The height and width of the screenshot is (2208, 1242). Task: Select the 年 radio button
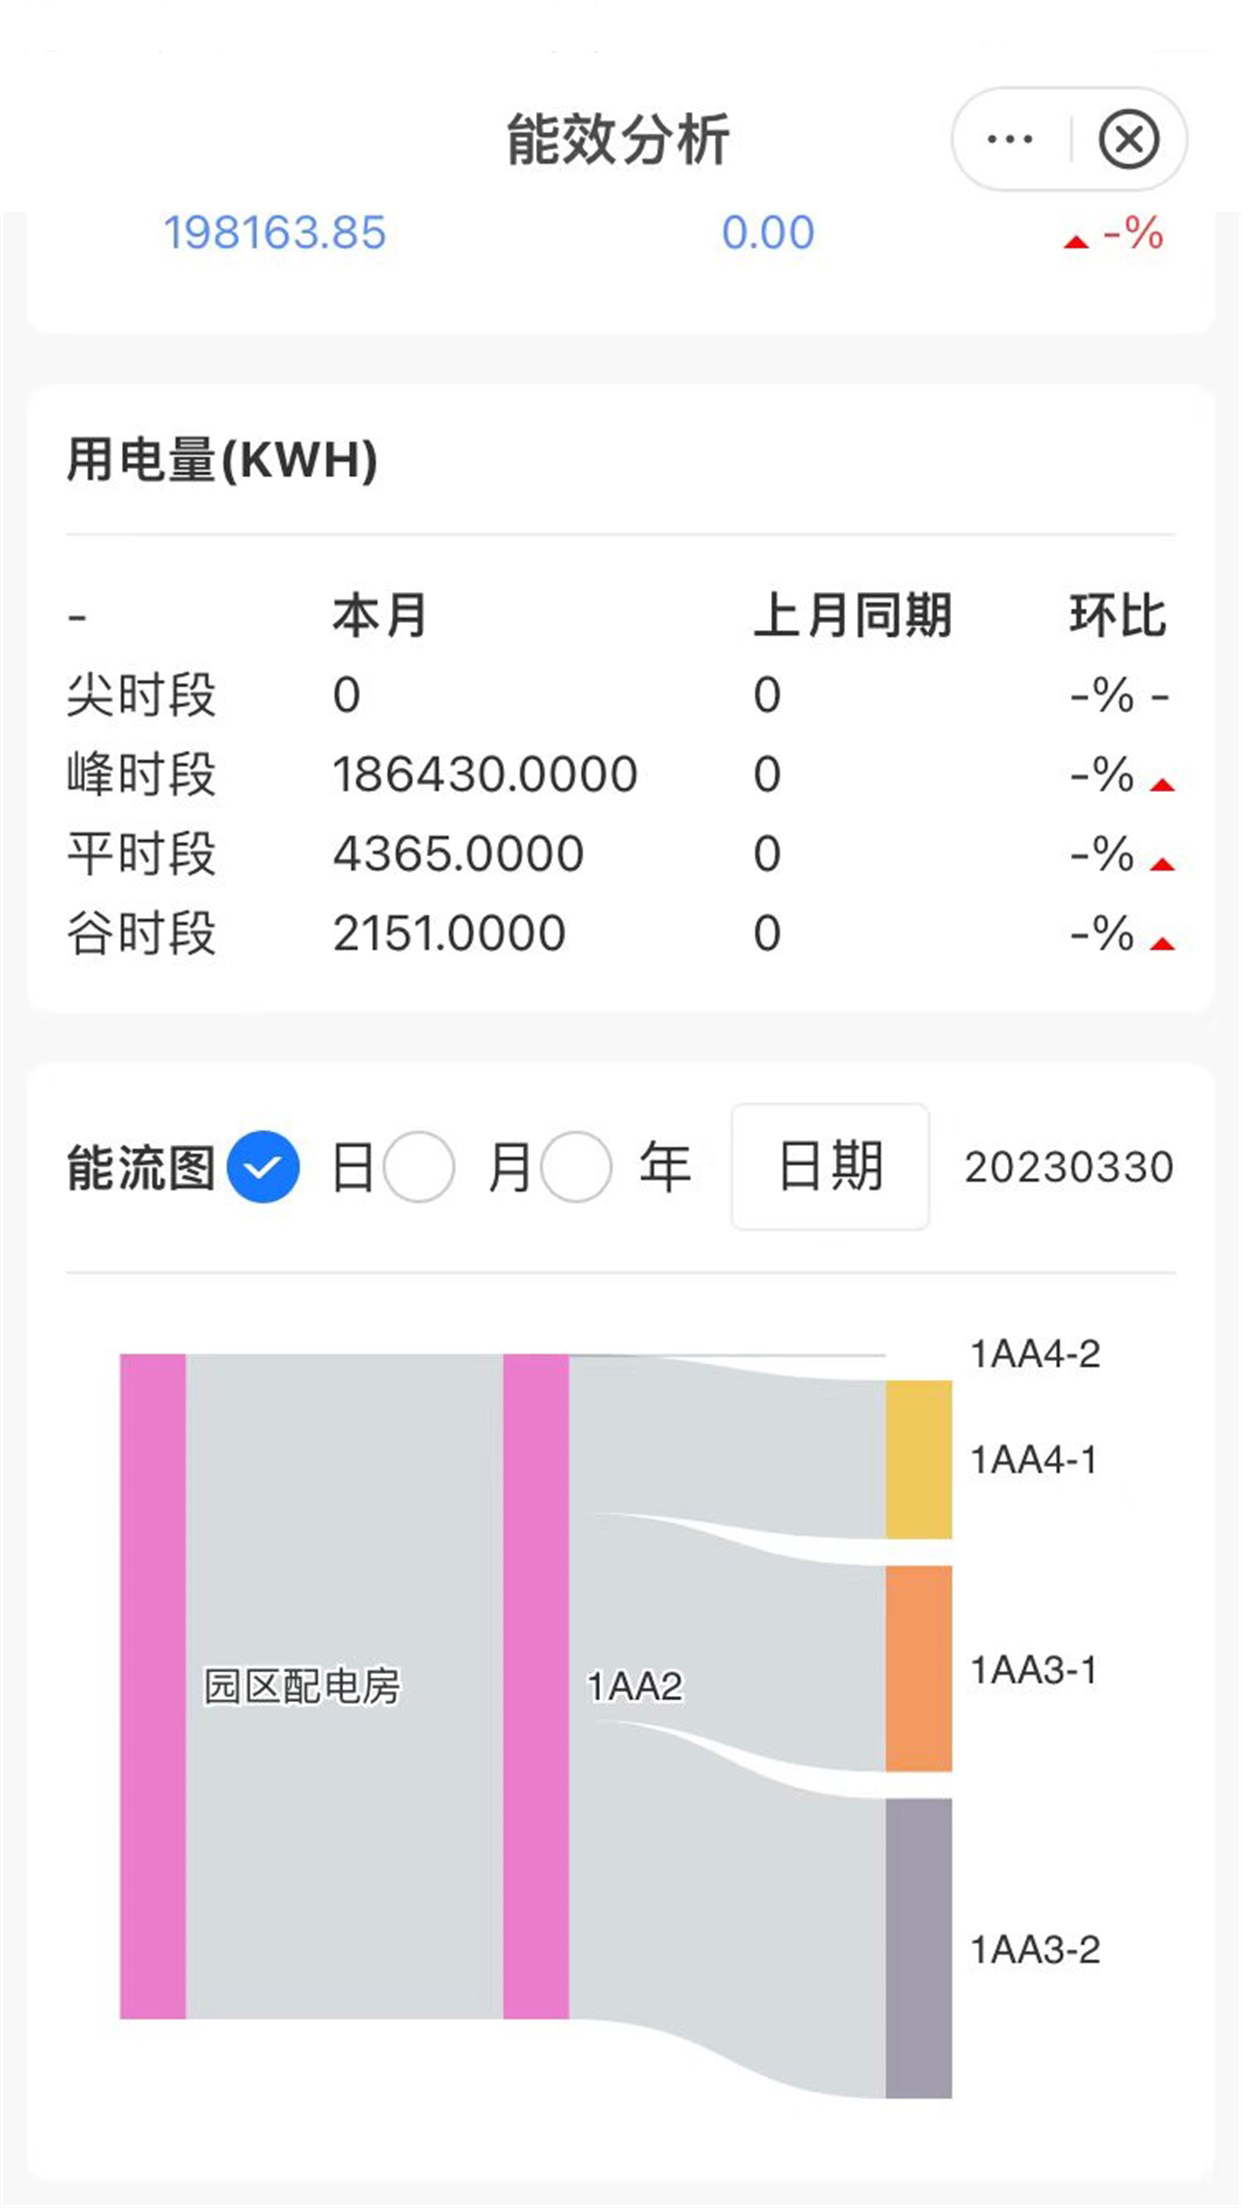[576, 1167]
